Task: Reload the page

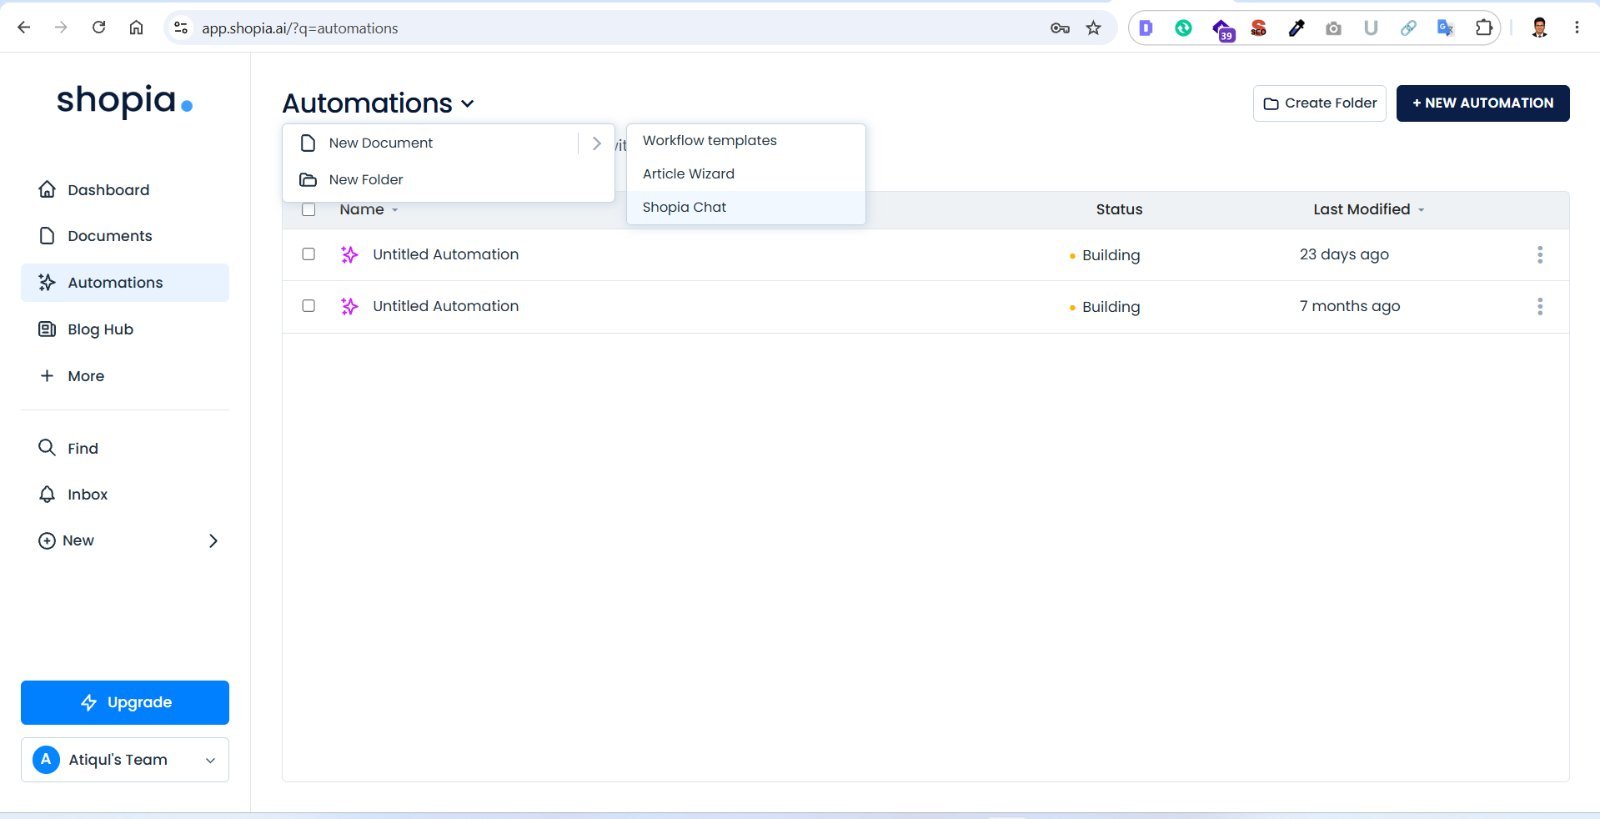Action: click(99, 28)
